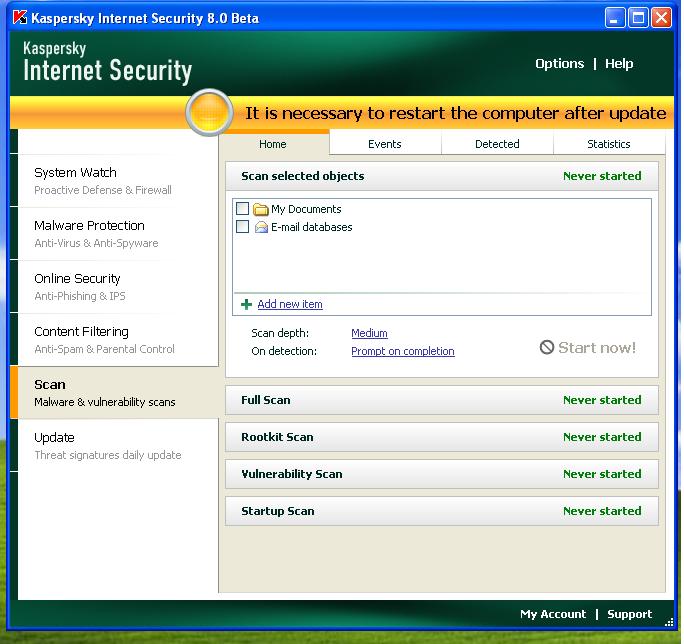Click Never started status for Vulnerability Scan
Viewport: 684px width, 644px height.
602,474
